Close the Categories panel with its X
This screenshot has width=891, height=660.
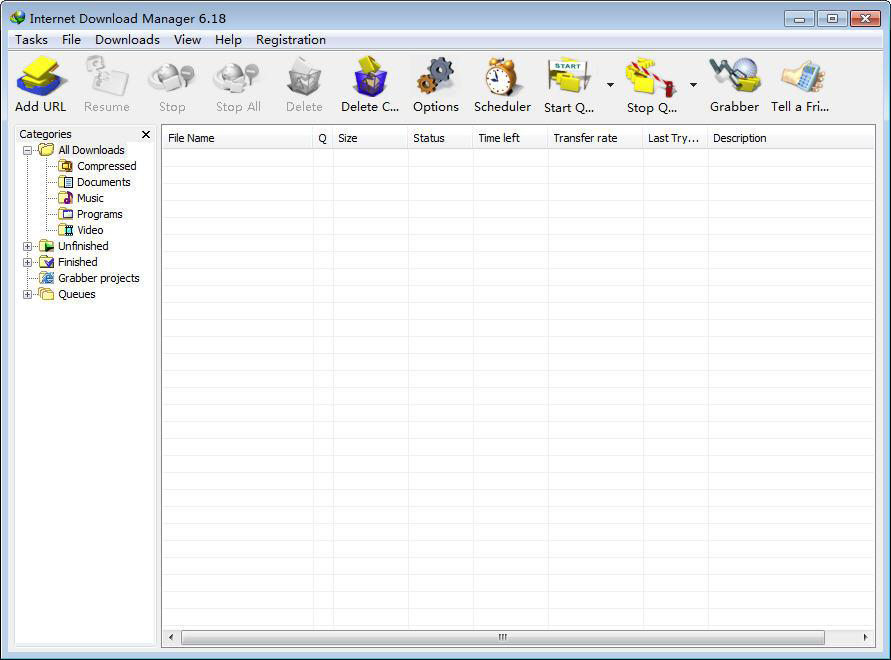pos(146,133)
